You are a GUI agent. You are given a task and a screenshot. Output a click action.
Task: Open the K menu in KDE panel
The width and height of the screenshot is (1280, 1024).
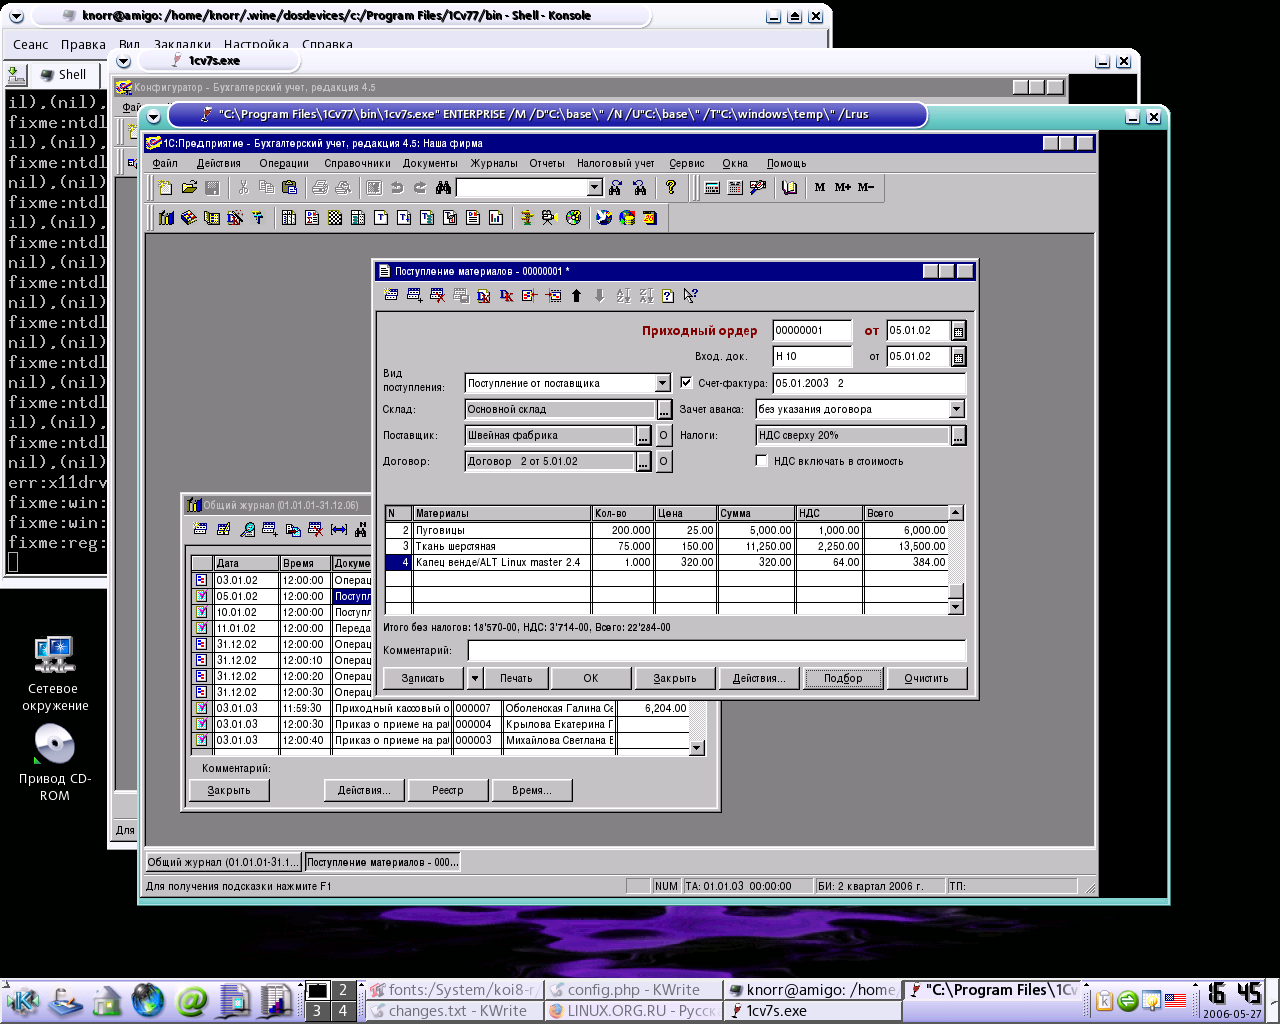pyautogui.click(x=22, y=1000)
